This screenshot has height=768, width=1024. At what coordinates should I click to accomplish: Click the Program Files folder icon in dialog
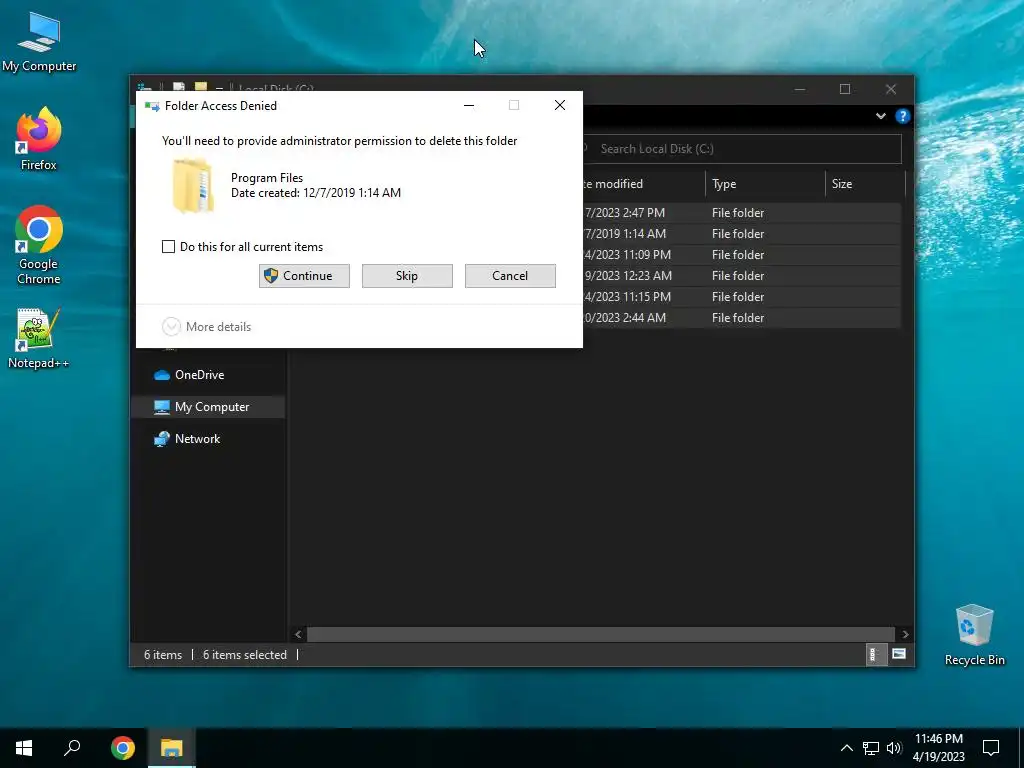pyautogui.click(x=193, y=185)
